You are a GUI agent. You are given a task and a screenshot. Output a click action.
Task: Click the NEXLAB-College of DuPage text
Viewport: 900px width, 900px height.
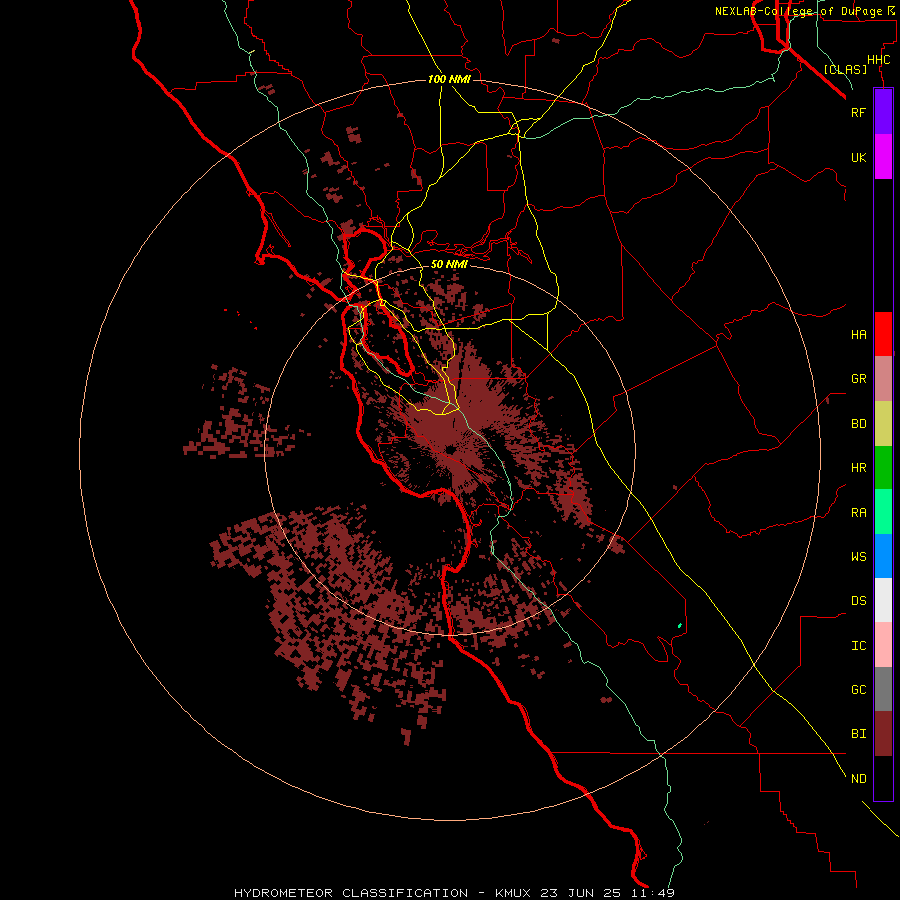pos(799,11)
